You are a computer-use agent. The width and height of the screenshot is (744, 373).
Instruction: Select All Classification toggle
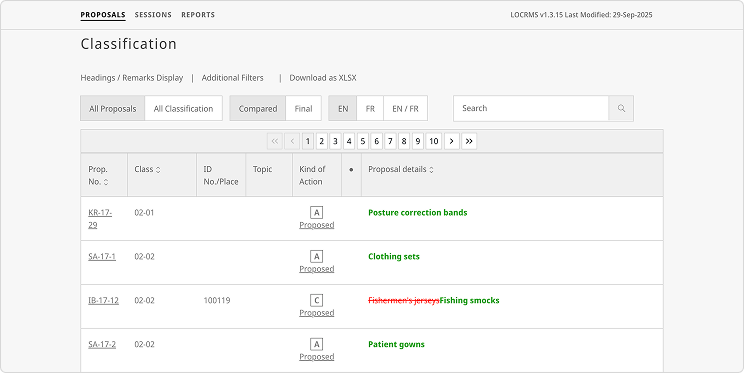click(x=183, y=108)
